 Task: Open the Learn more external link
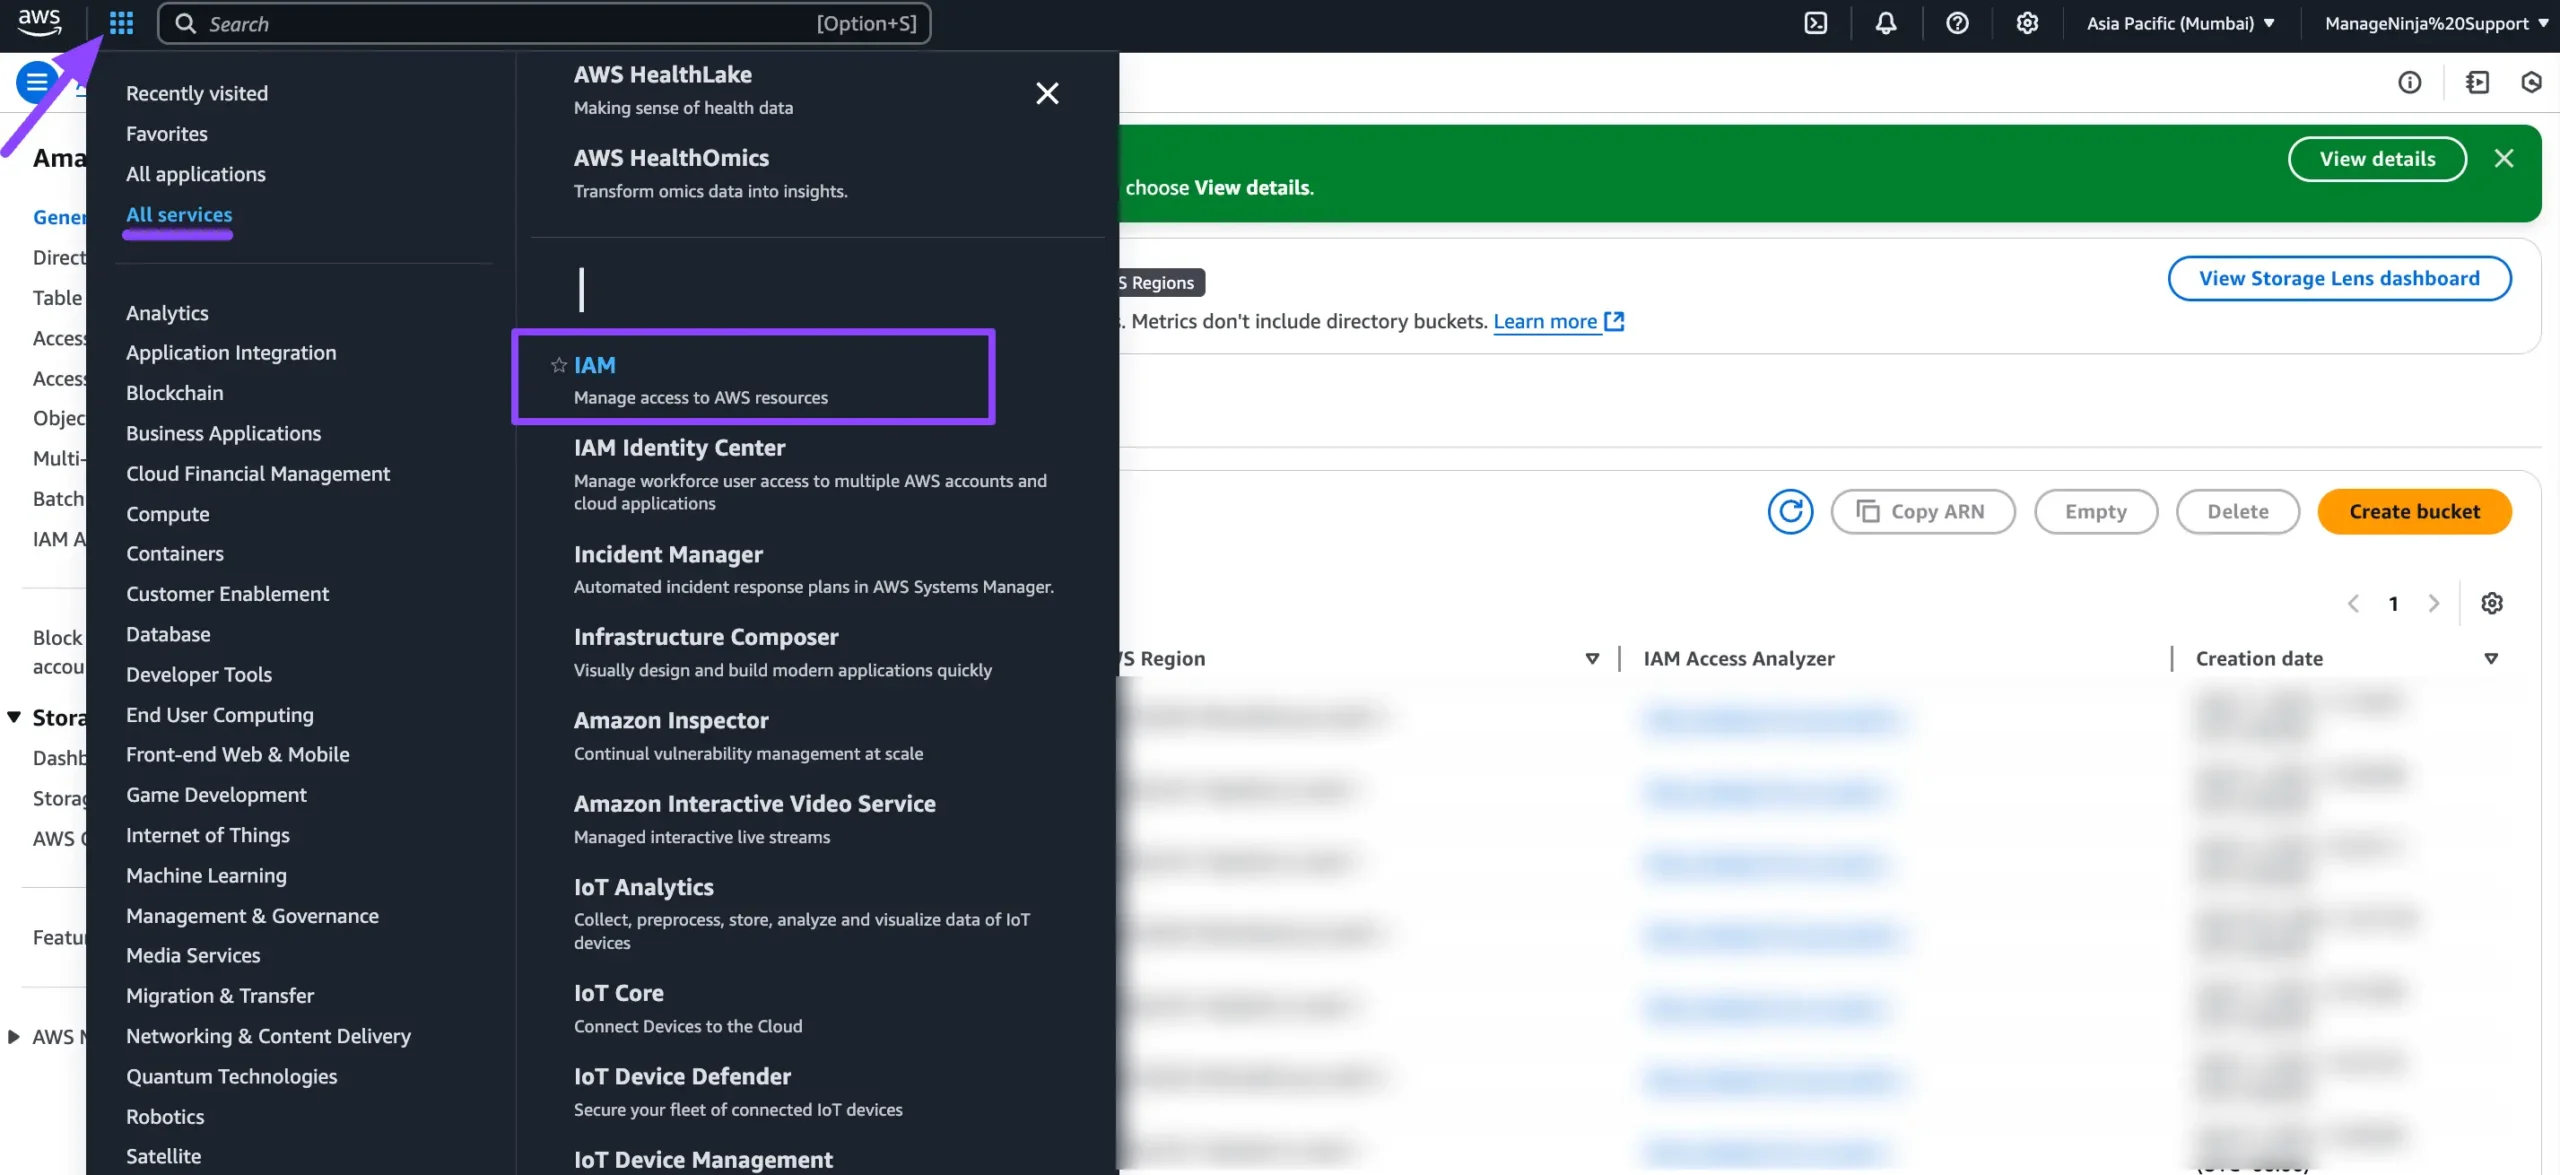tap(1558, 321)
